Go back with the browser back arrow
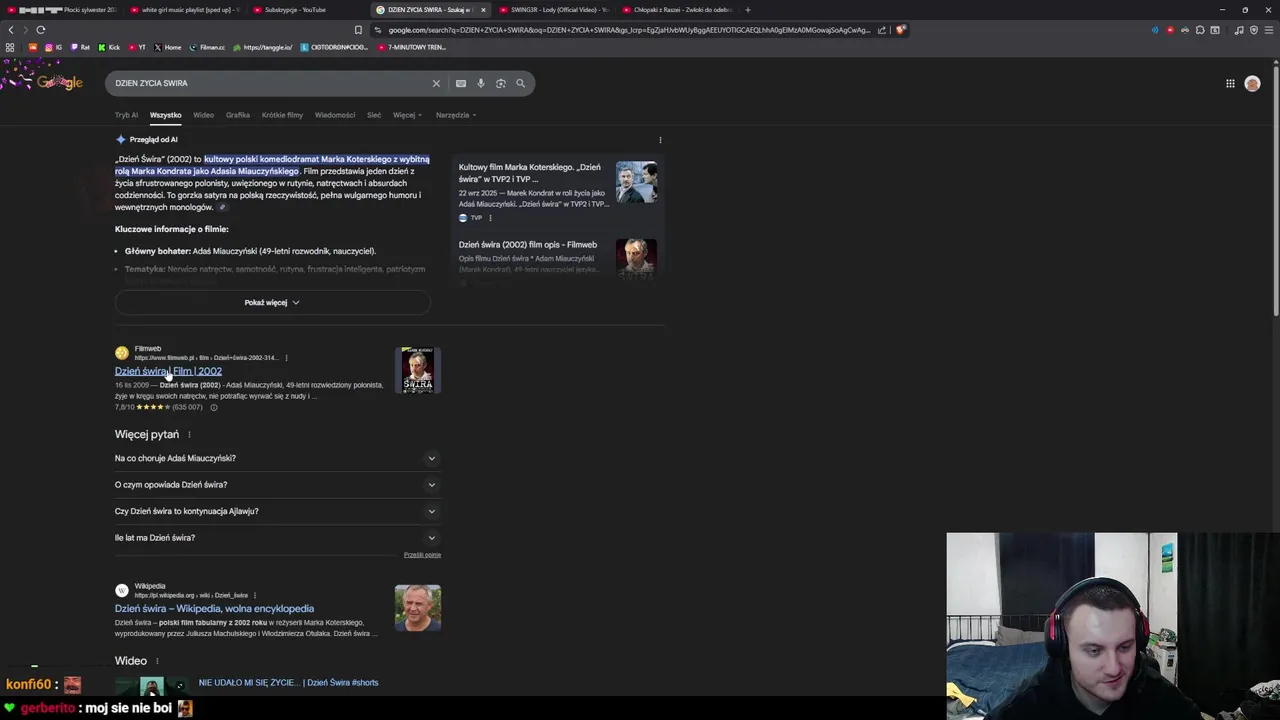1280x720 pixels. coord(11,30)
